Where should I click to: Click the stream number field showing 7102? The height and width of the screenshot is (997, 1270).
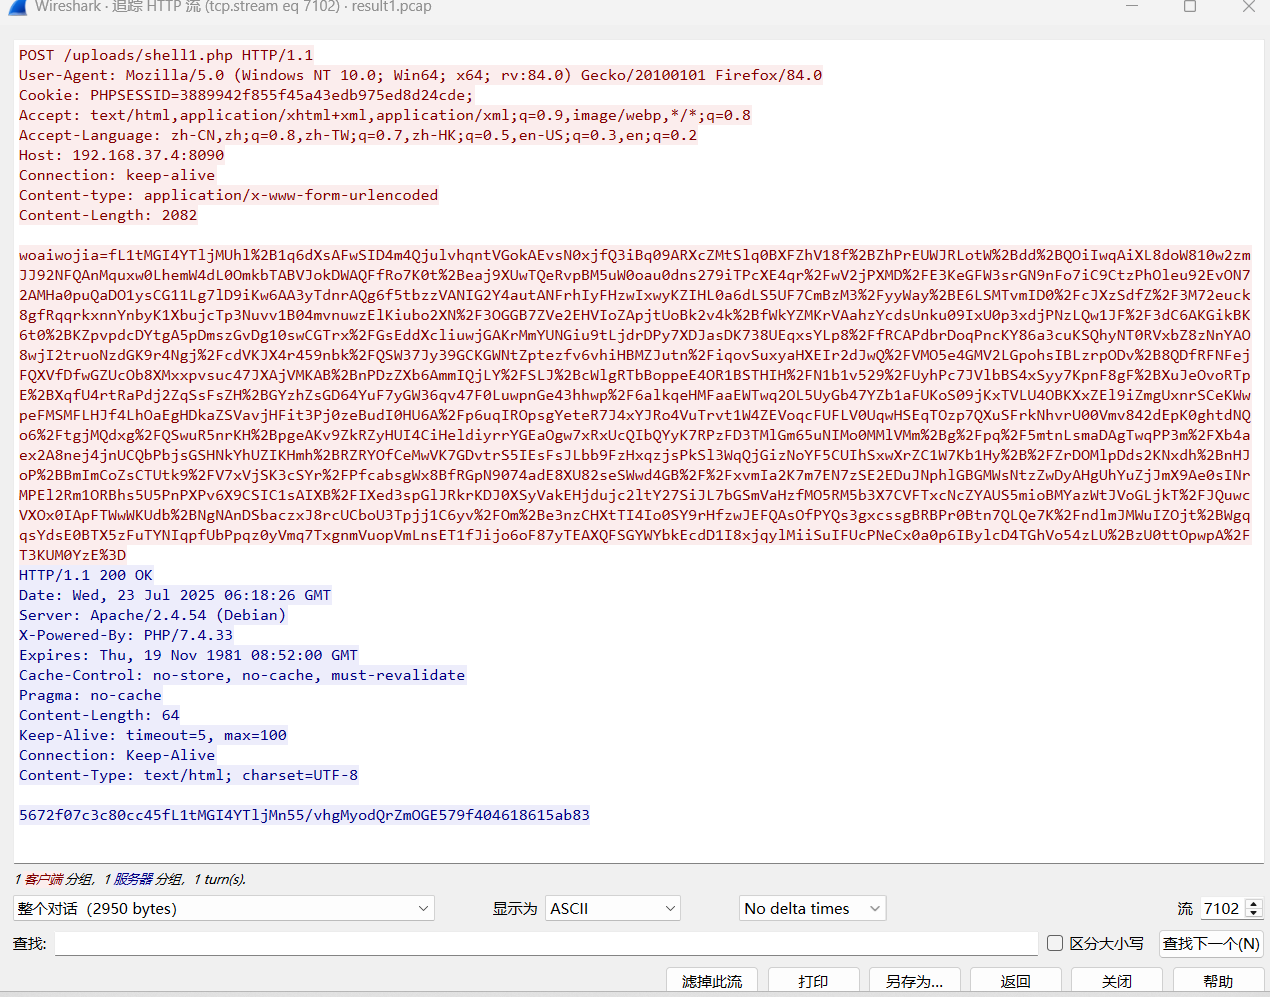point(1221,908)
